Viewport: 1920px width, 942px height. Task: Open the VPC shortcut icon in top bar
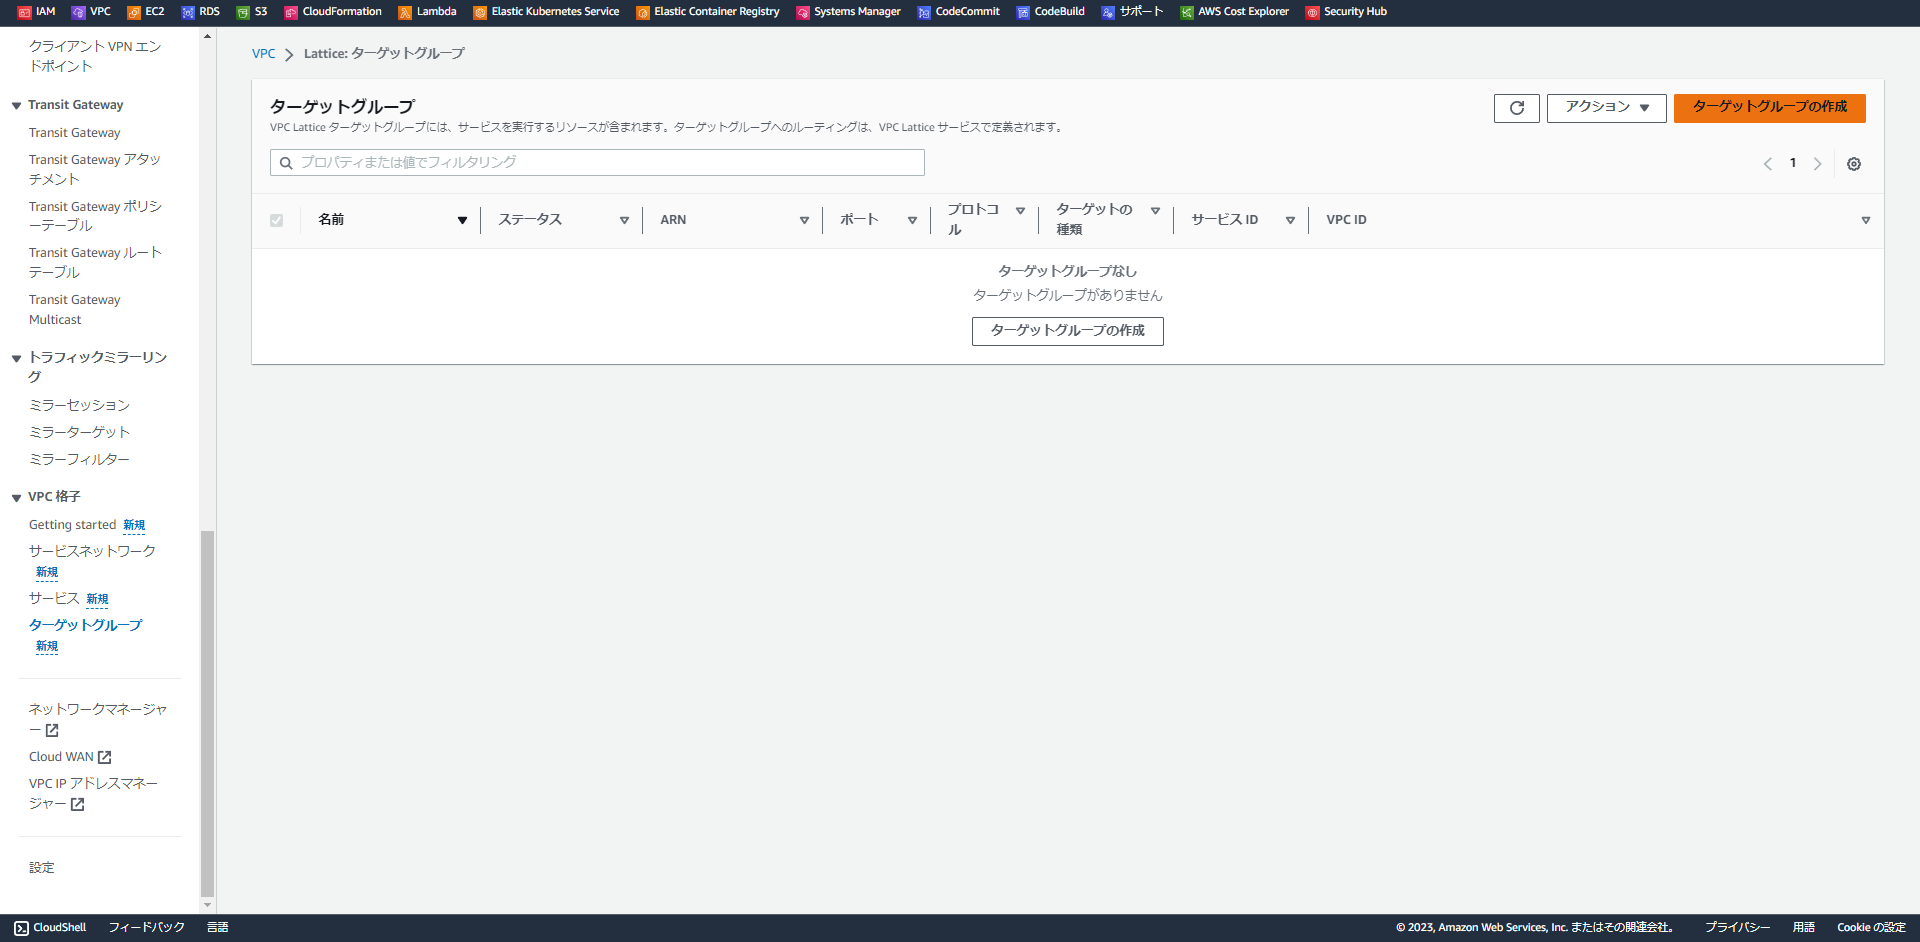point(79,12)
